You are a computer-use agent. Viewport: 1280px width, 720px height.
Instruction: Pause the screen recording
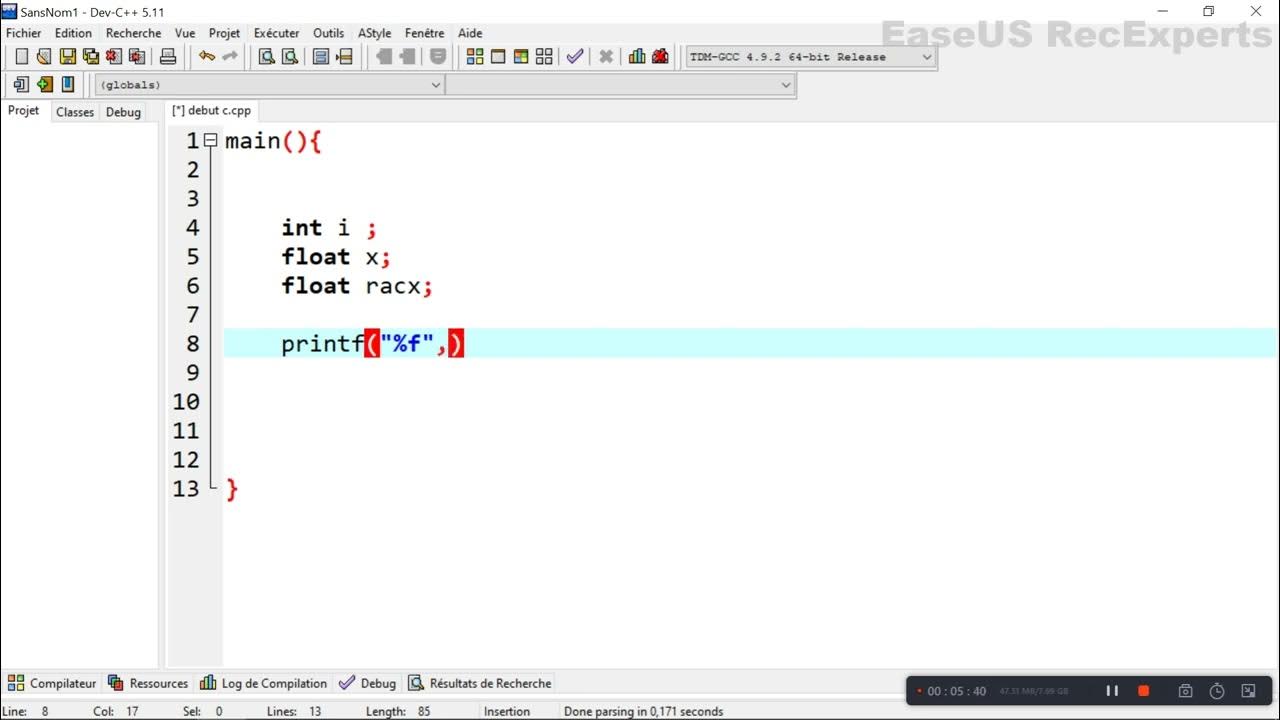(x=1112, y=691)
